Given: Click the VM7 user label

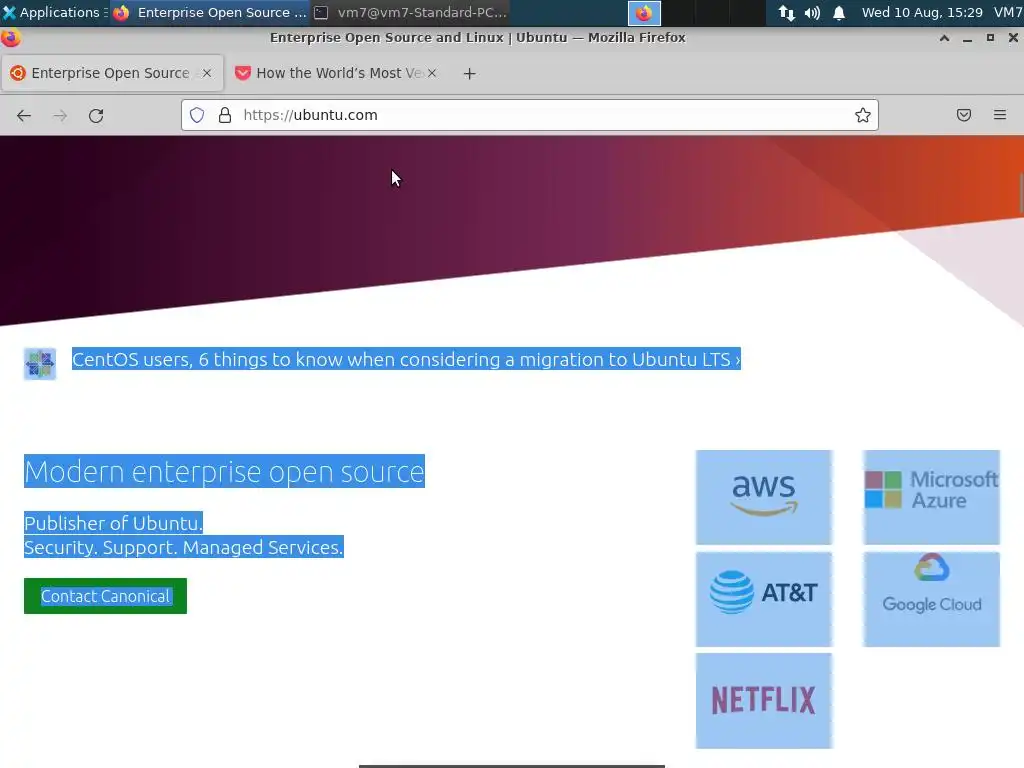Looking at the screenshot, I should point(1008,12).
